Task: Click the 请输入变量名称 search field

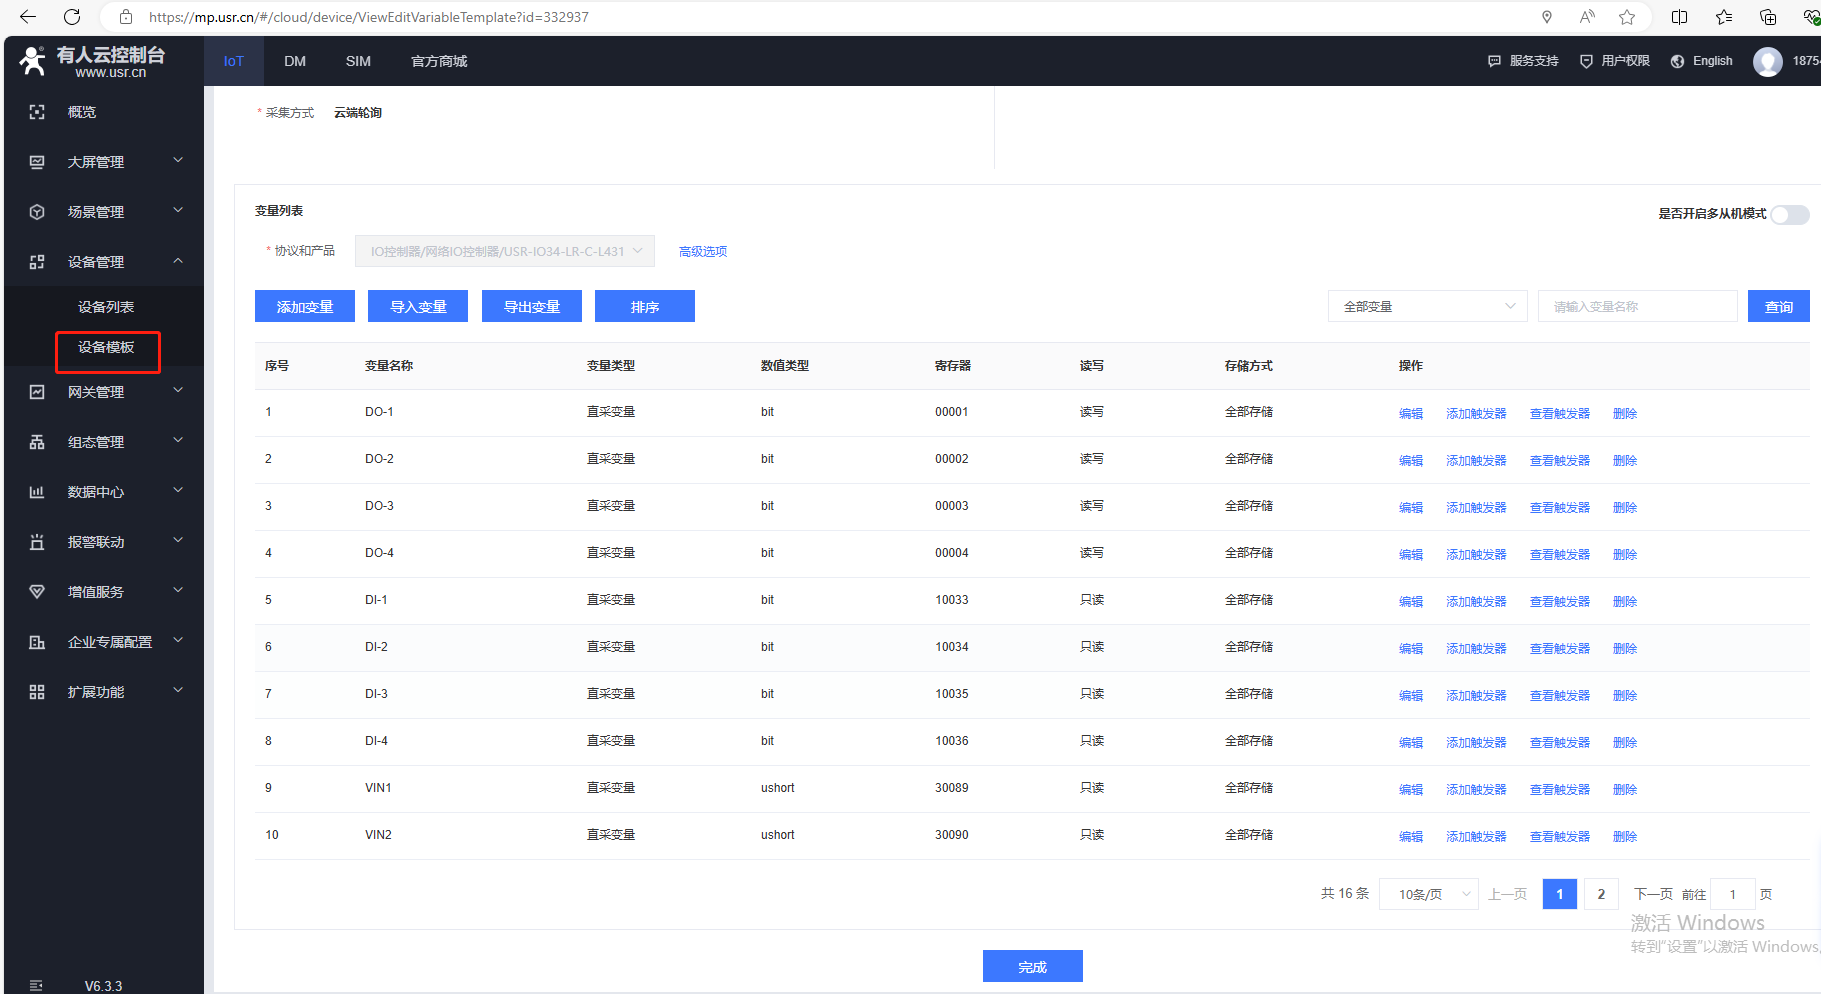Action: click(1636, 307)
